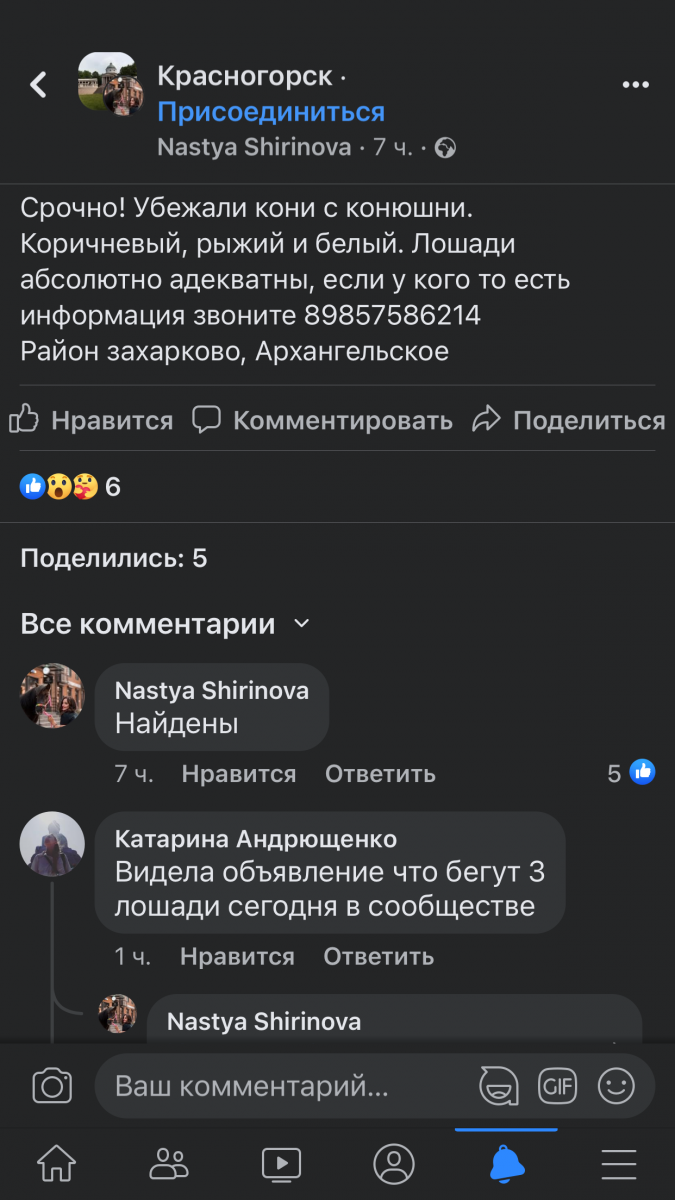Open the three-dot post options menu
The image size is (675, 1200).
coord(636,85)
